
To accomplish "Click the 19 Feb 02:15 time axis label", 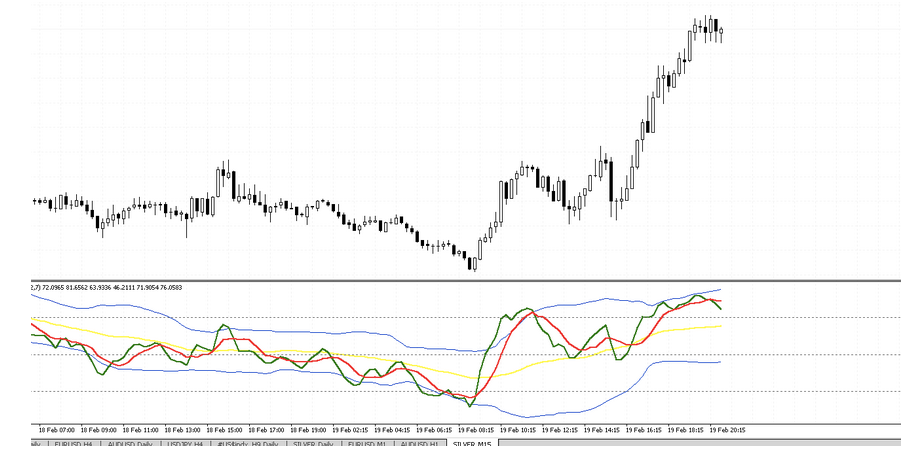I will [349, 430].
